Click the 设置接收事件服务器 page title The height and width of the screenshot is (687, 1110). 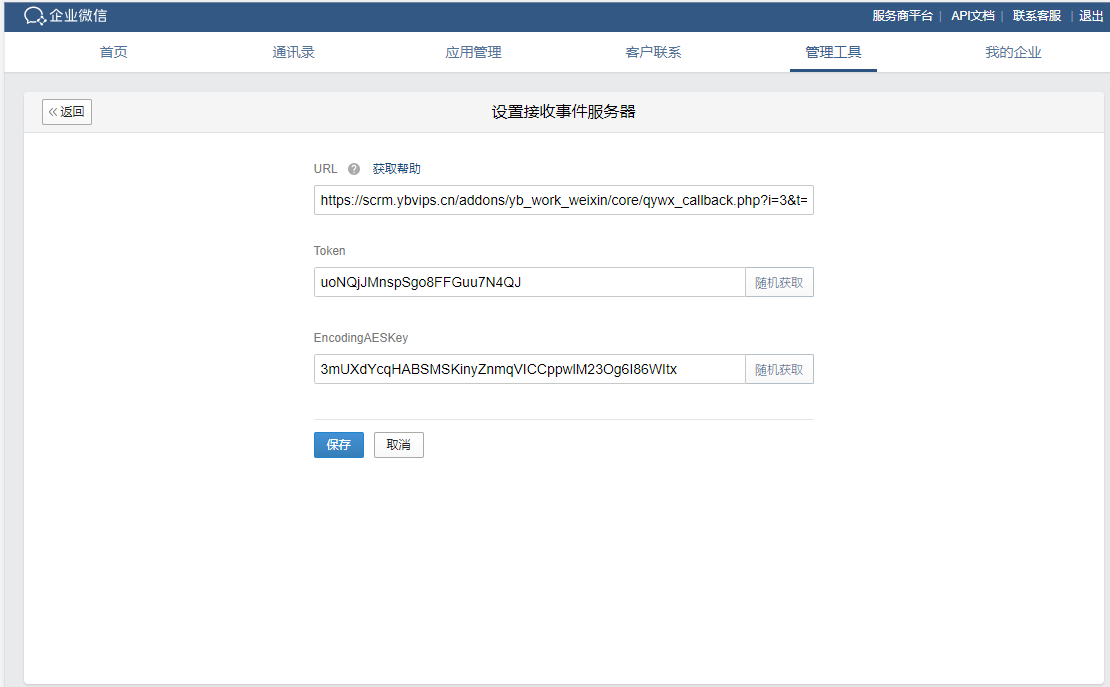pyautogui.click(x=563, y=112)
